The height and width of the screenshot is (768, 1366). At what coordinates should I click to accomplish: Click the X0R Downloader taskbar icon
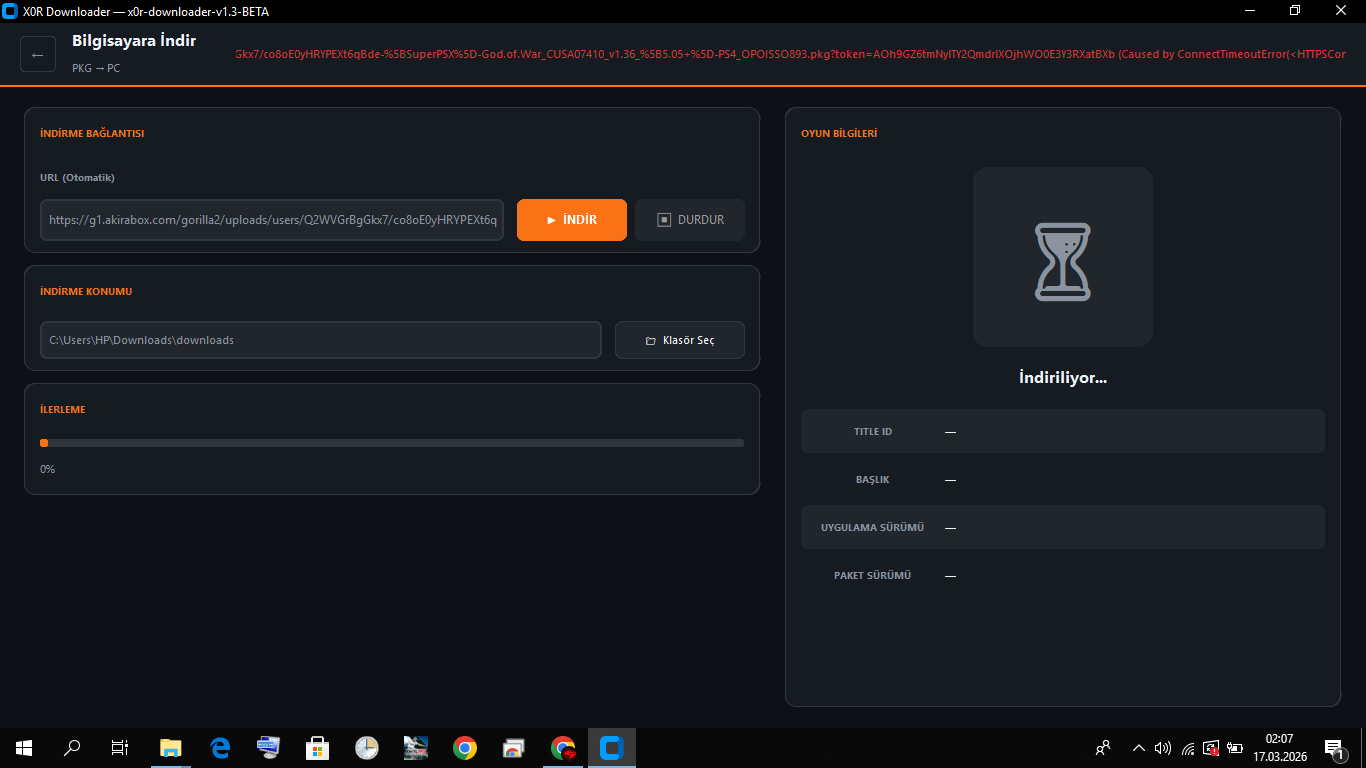pyautogui.click(x=612, y=748)
